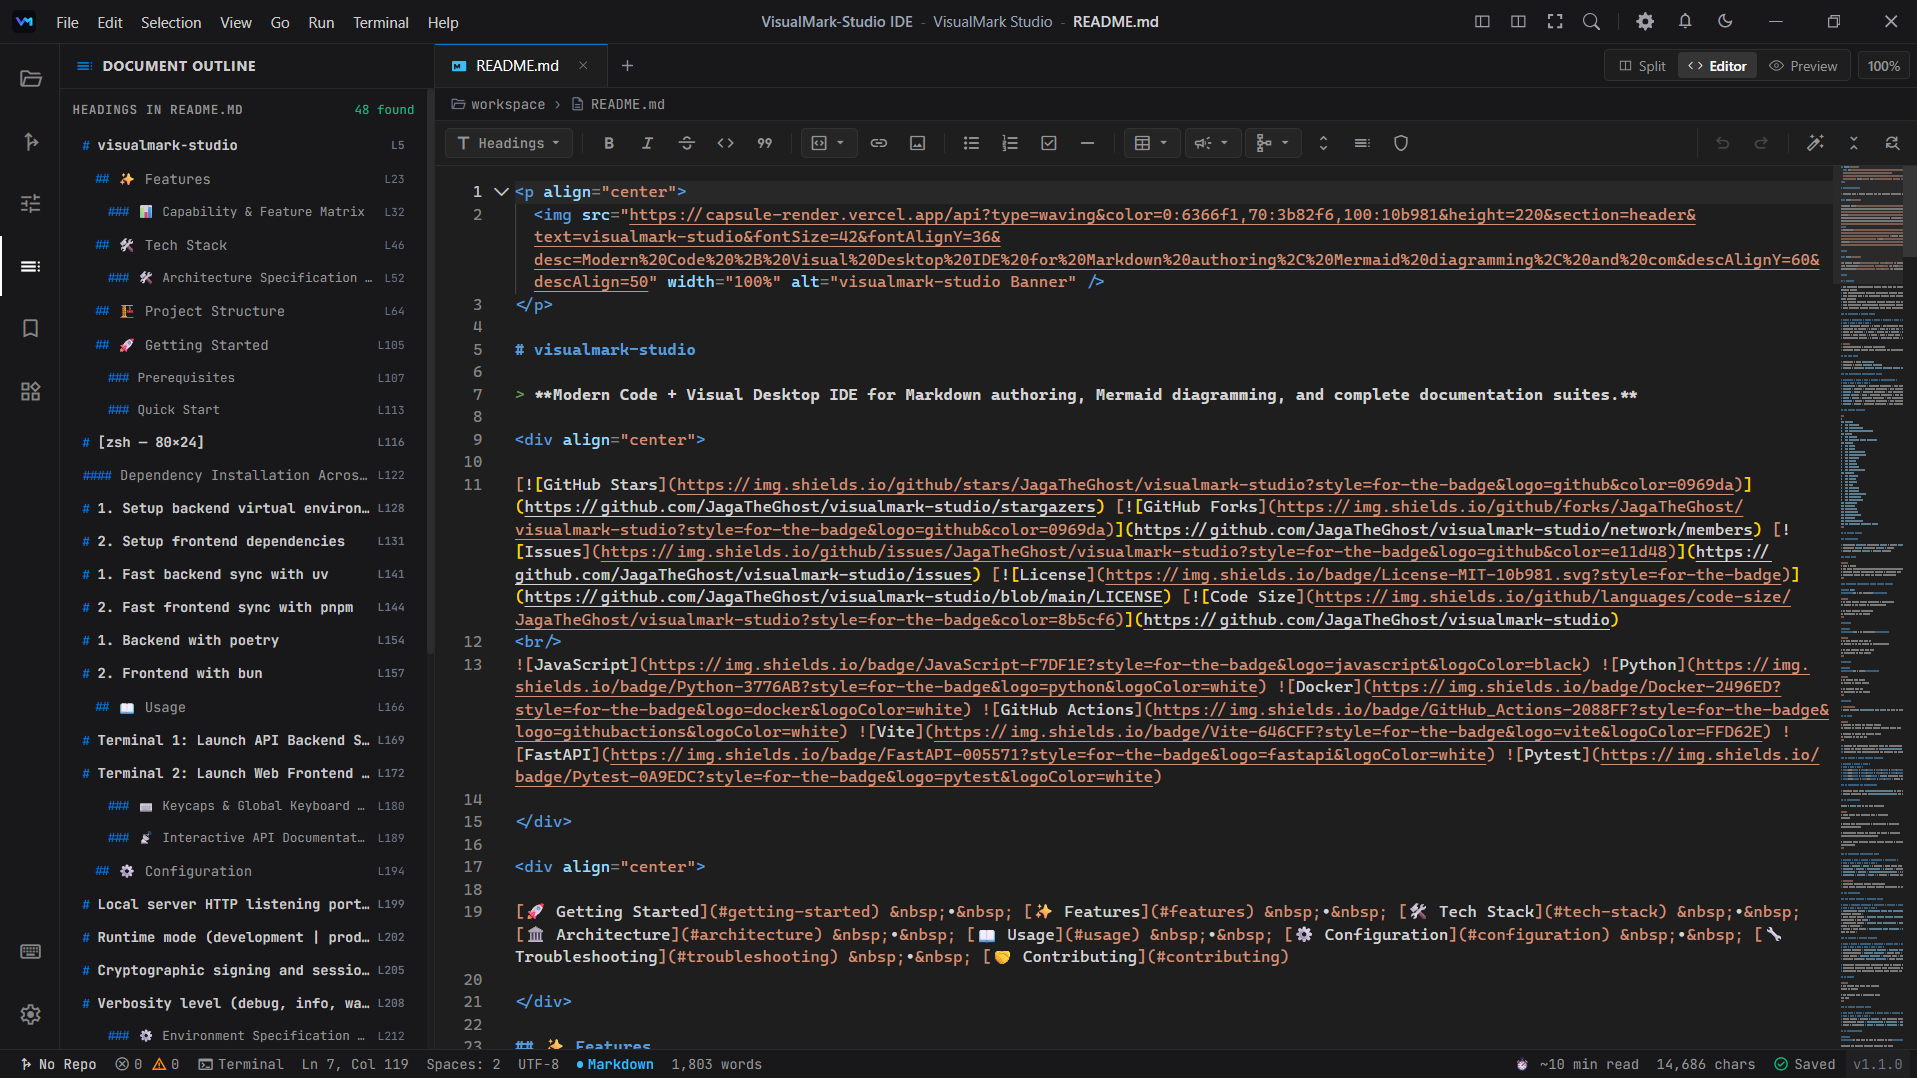The image size is (1917, 1078).
Task: Open Terminal from the status bar
Action: coord(241,1064)
